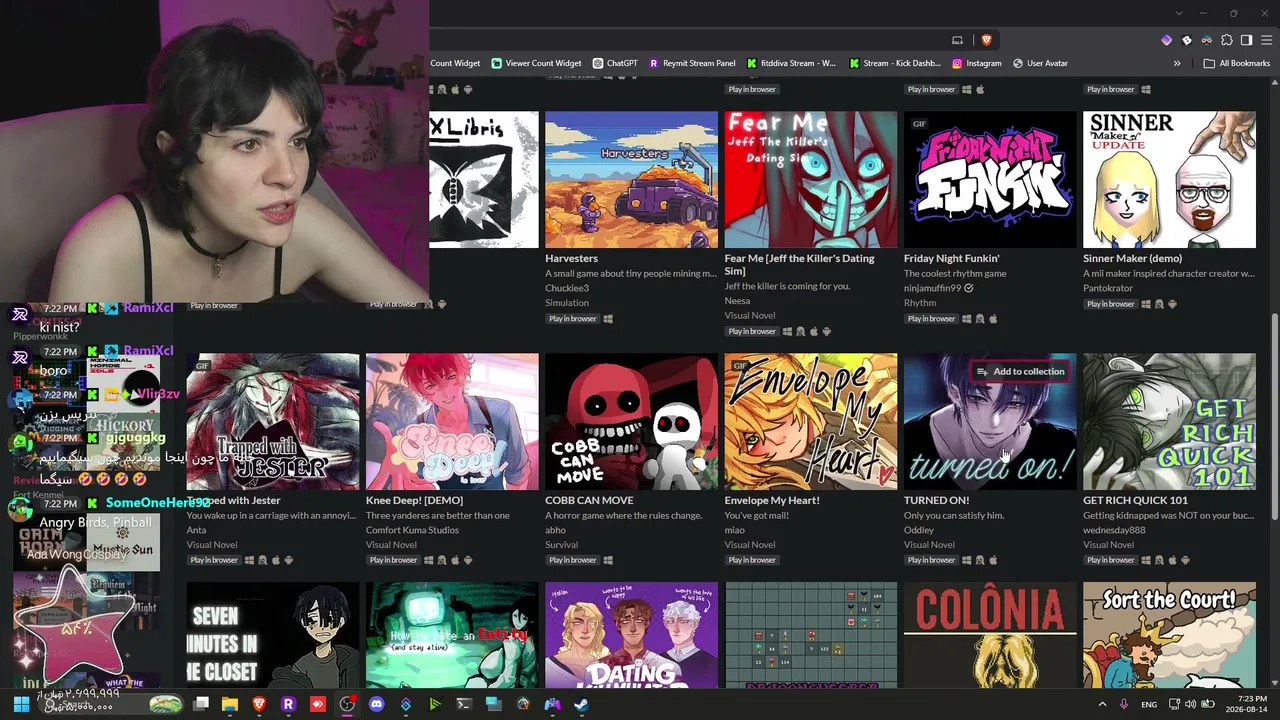Viewport: 1280px width, 720px height.
Task: Open the Stream - Kick Dashboard bookmark
Action: click(x=895, y=63)
